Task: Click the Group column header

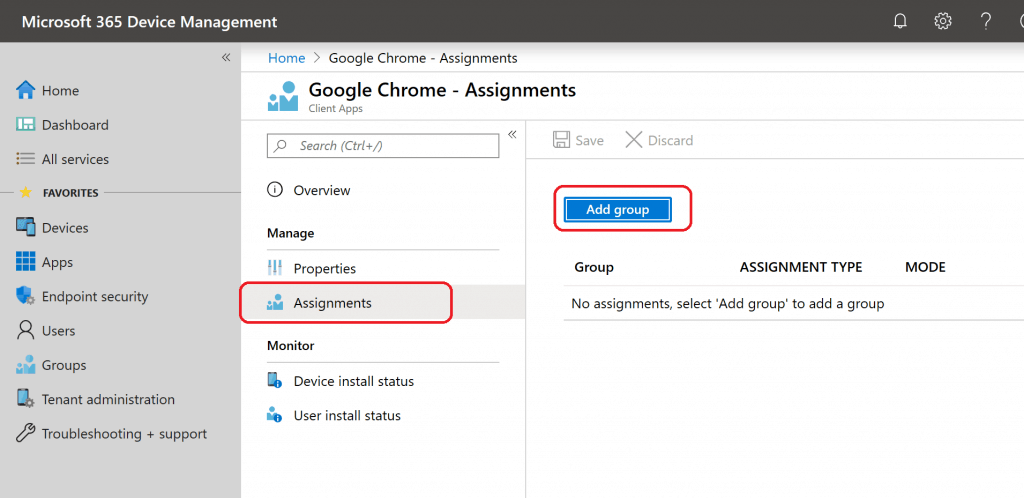Action: (594, 267)
